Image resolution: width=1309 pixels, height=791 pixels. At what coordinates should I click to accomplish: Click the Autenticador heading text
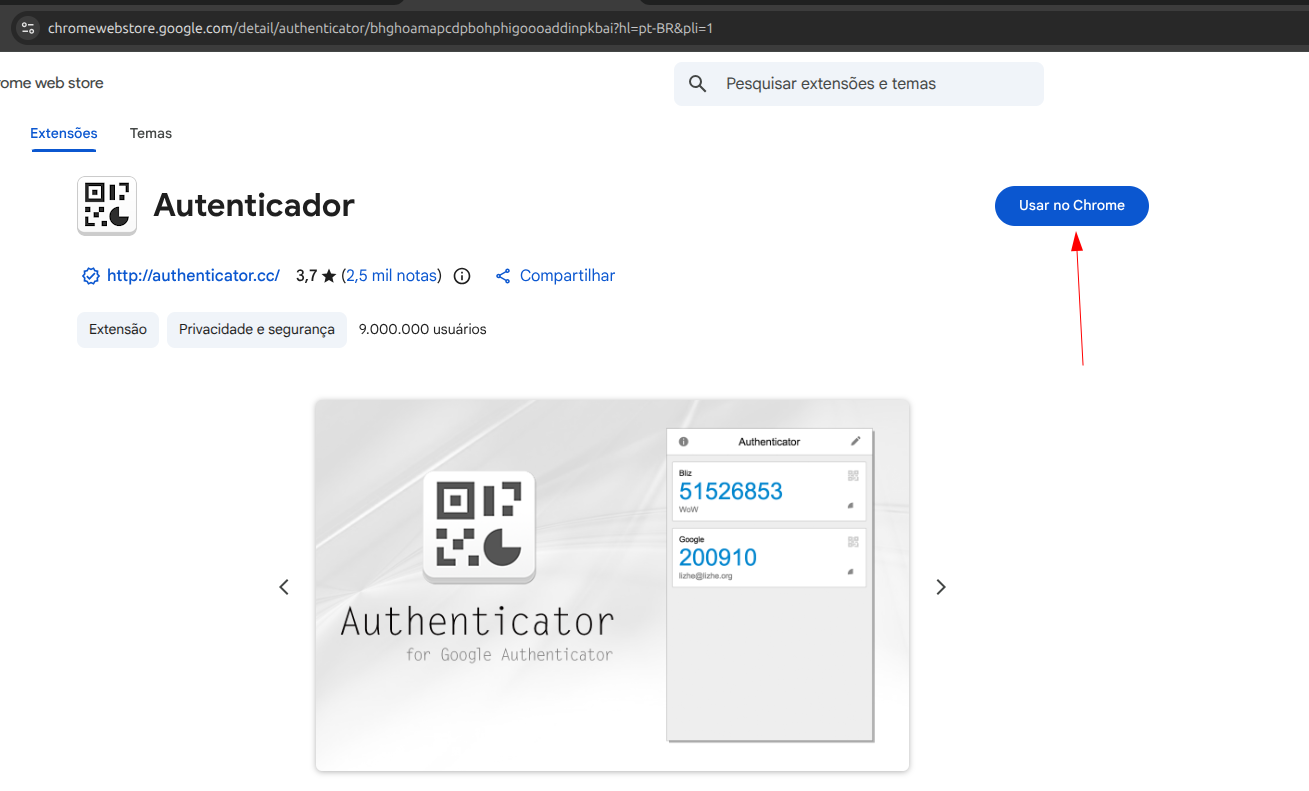click(x=254, y=206)
